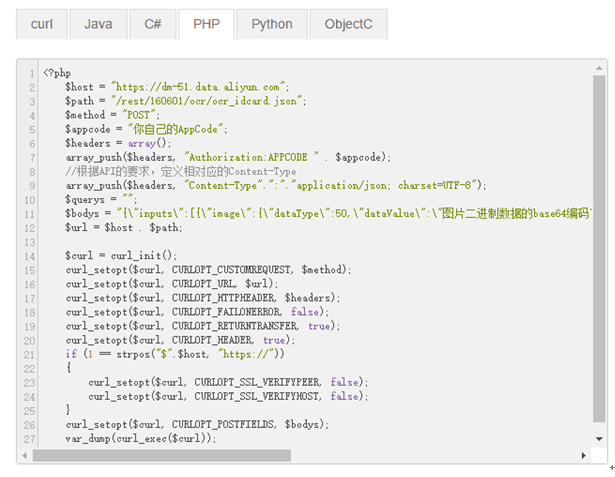Click the $bodys JSON inputs string
615x477 pixels.
point(354,213)
